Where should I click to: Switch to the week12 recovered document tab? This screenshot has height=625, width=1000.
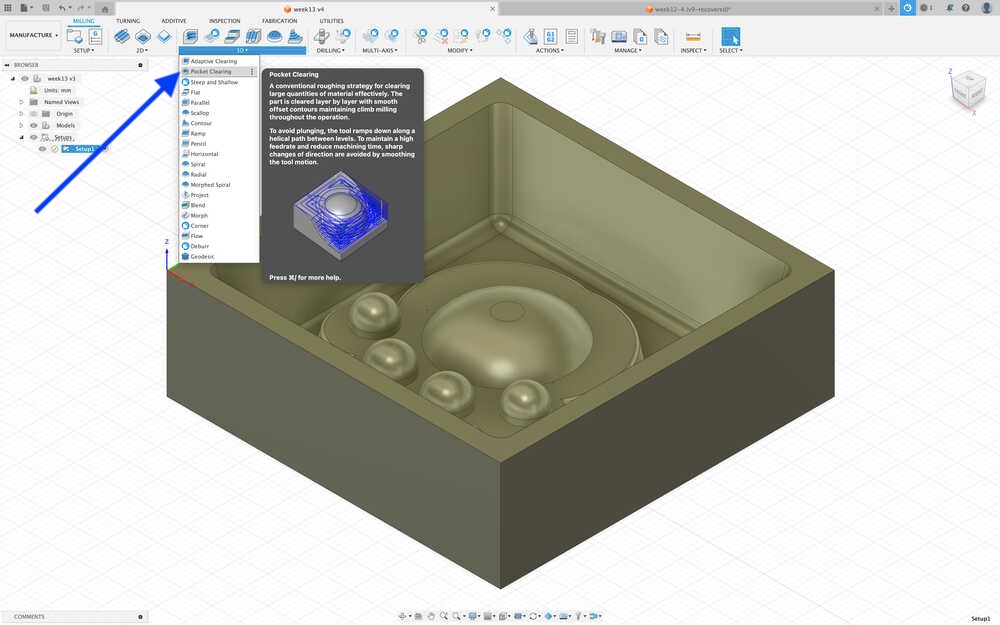[691, 9]
